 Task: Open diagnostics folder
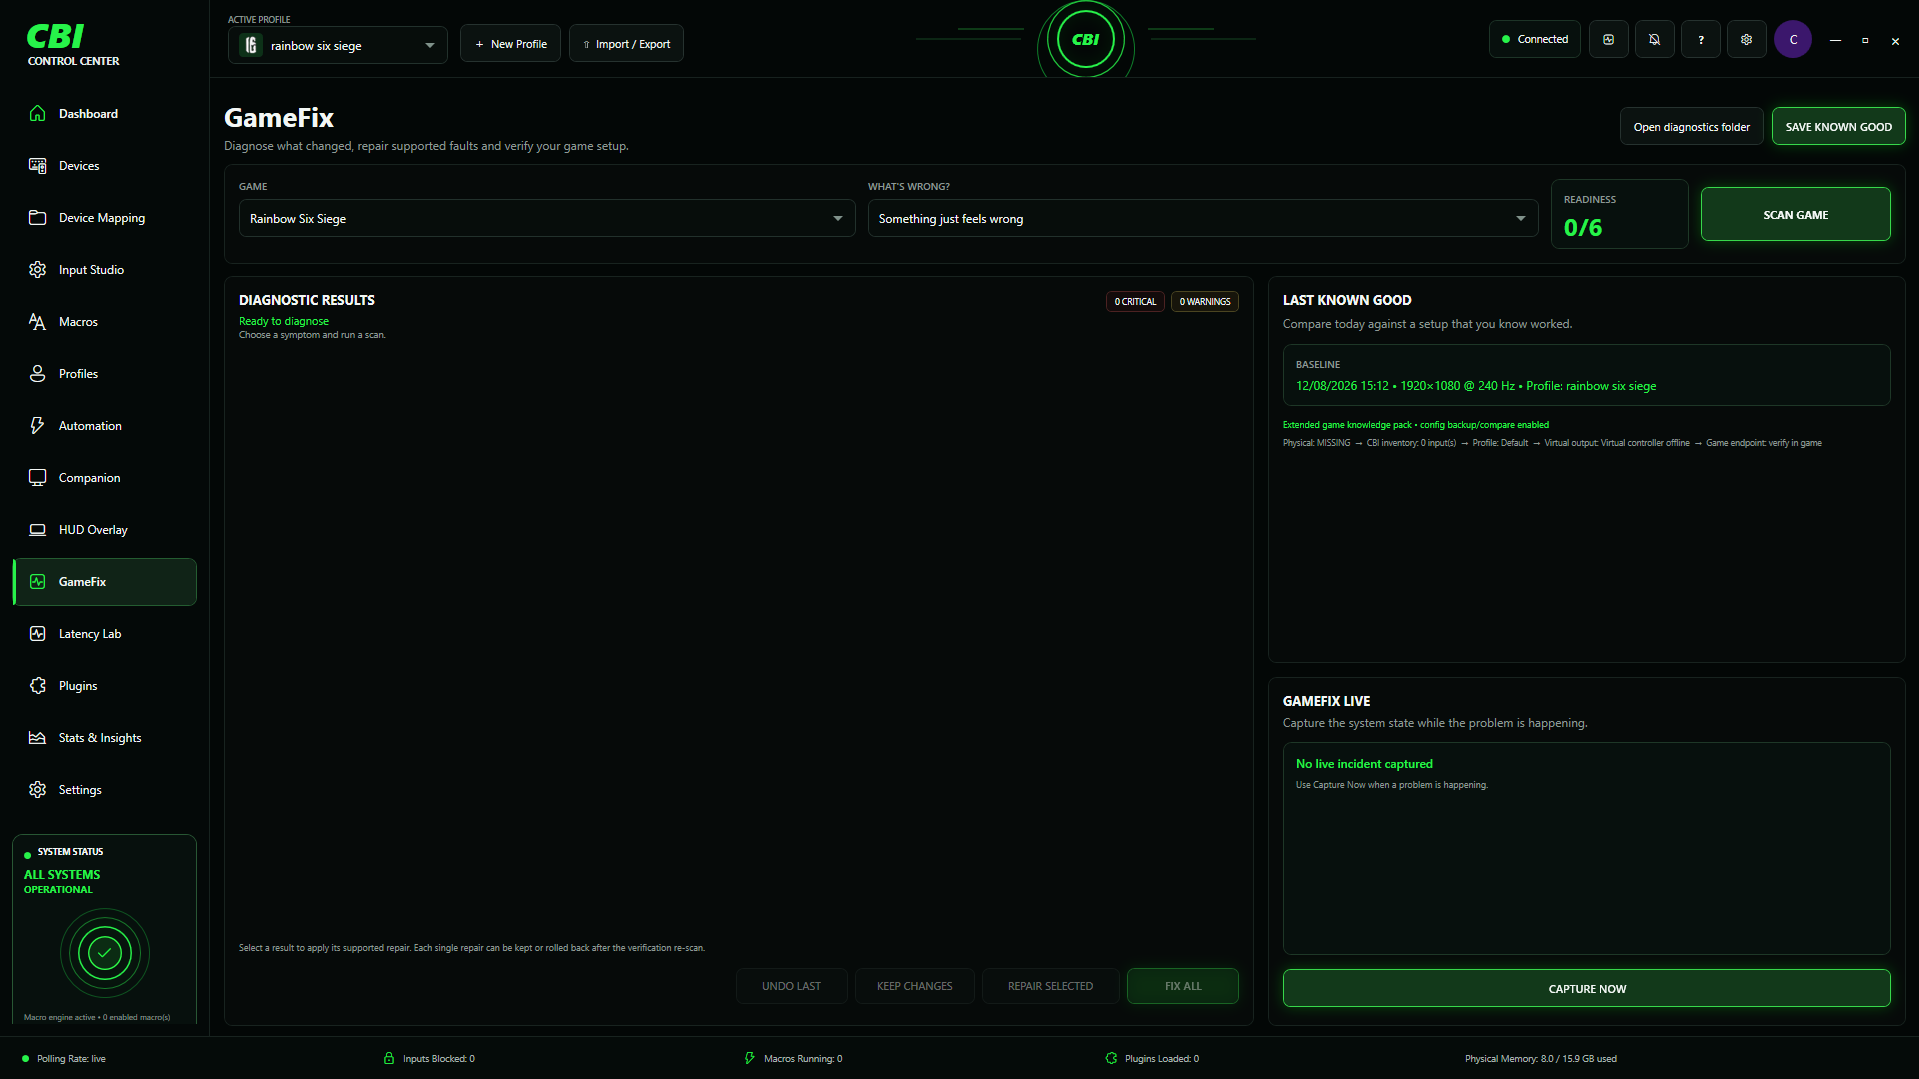click(1691, 127)
